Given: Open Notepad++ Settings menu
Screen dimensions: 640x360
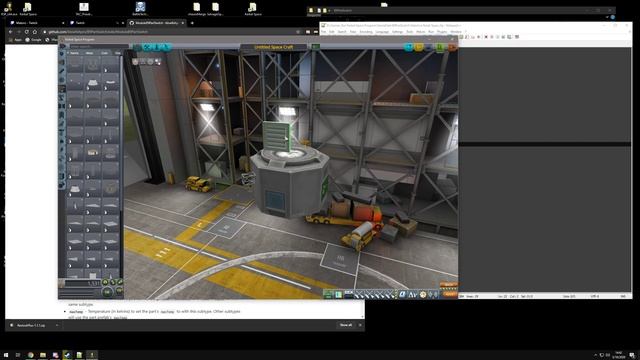Looking at the screenshot, I should click(397, 32).
